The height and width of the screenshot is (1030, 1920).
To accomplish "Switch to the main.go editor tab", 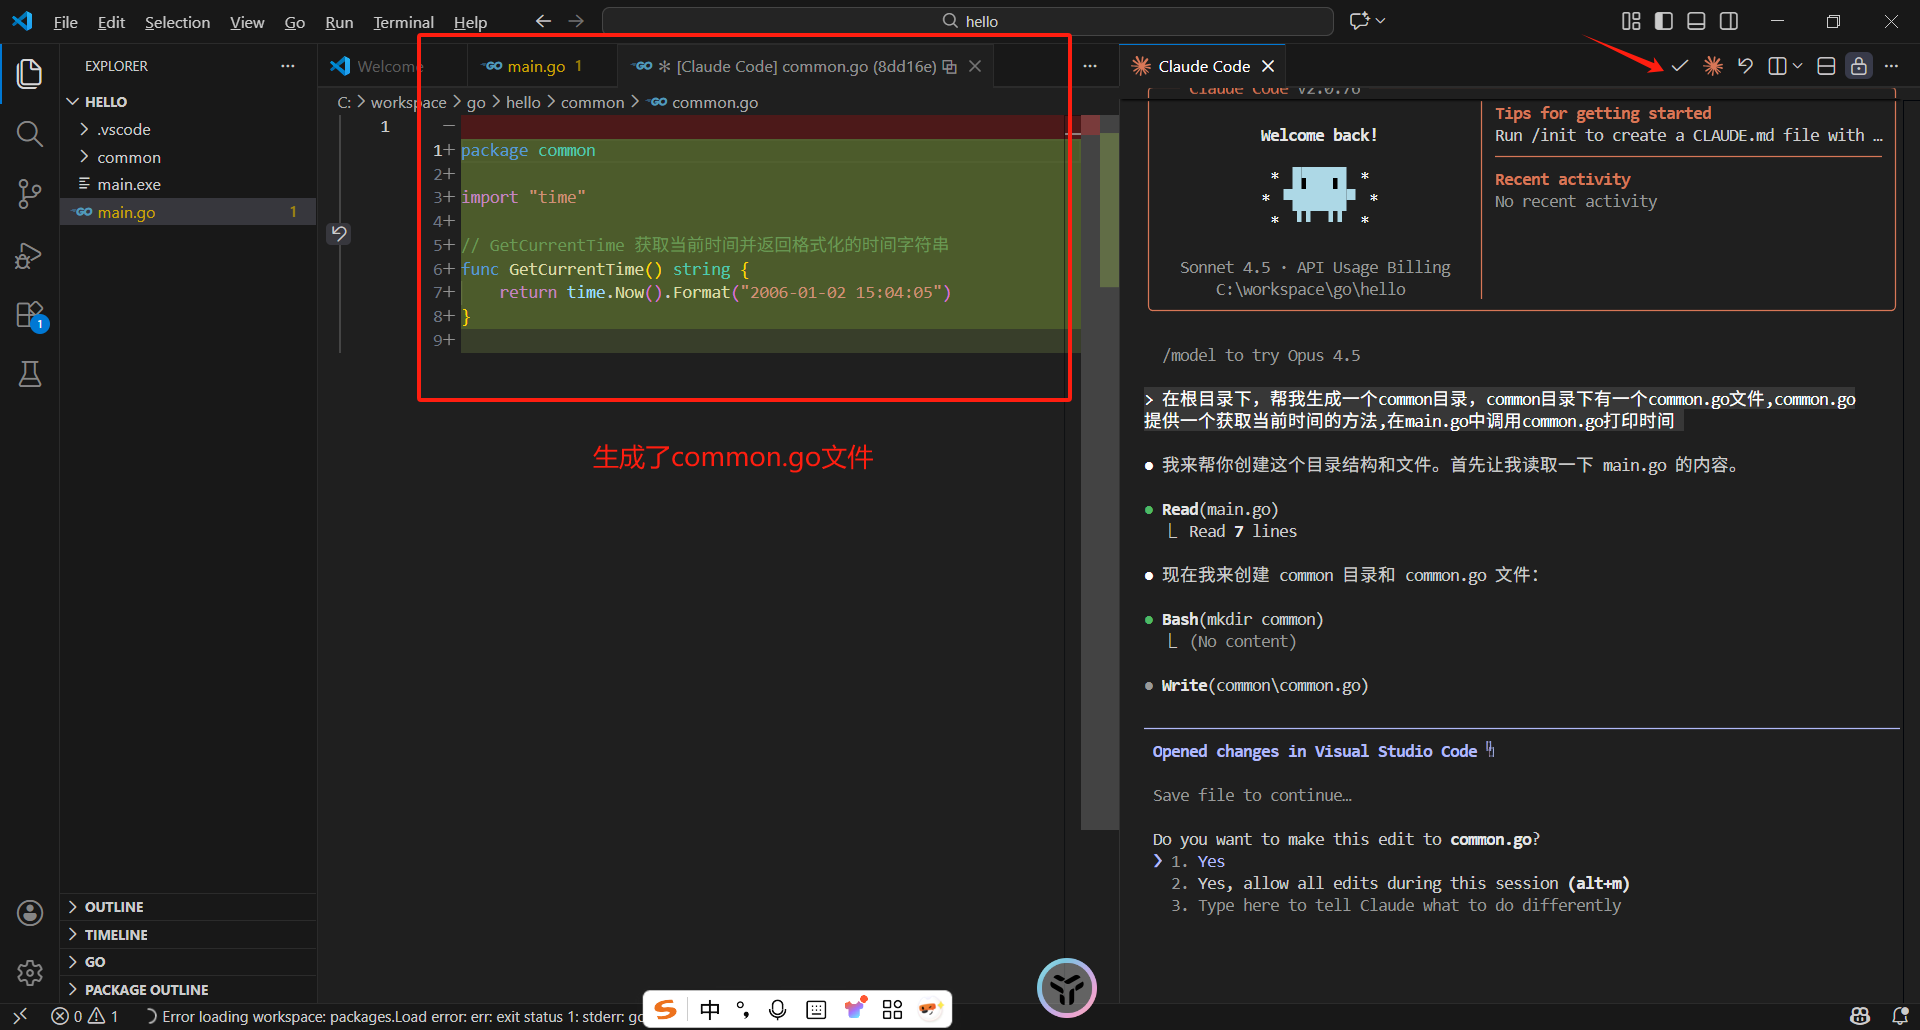I will point(543,66).
